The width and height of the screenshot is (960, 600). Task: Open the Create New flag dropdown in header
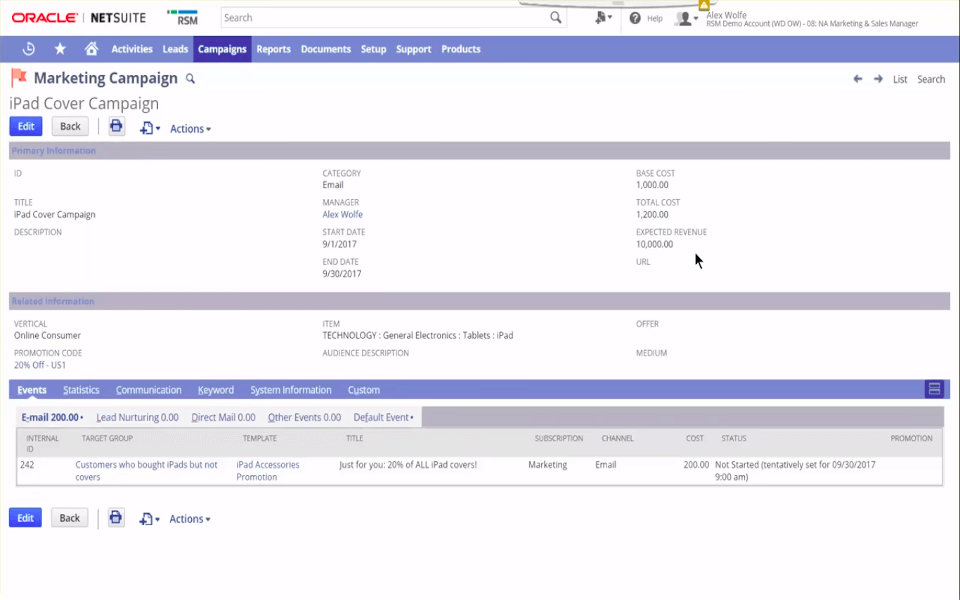[603, 18]
